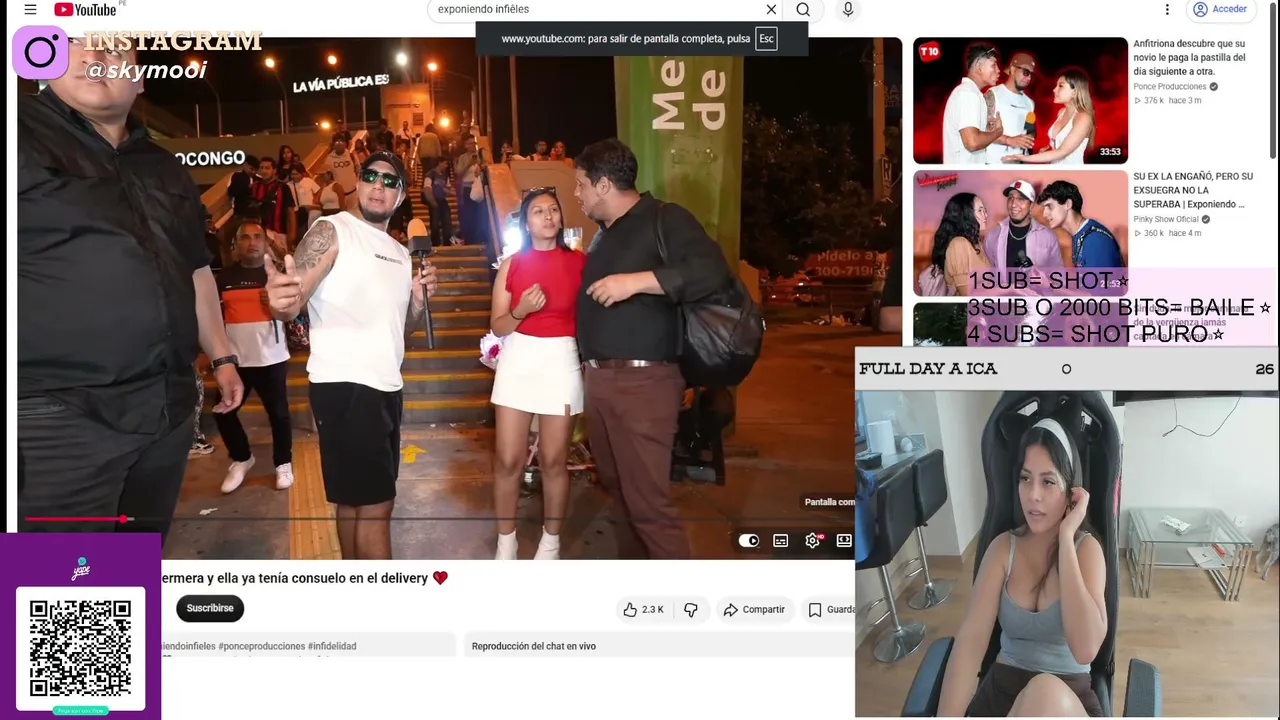The width and height of the screenshot is (1280, 720).
Task: Go to the YouTube home logo
Action: (86, 10)
